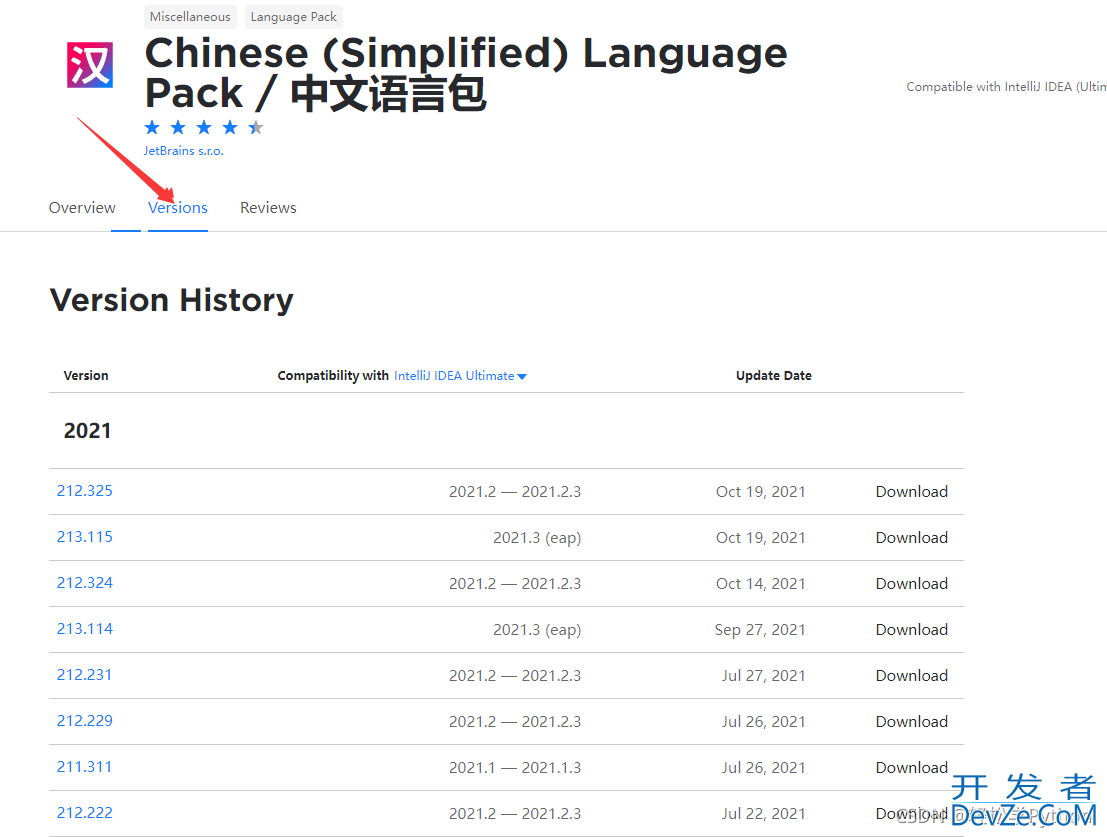Viewport: 1107px width, 837px height.
Task: Click the Jul 27, 2021 update date
Action: 763,675
